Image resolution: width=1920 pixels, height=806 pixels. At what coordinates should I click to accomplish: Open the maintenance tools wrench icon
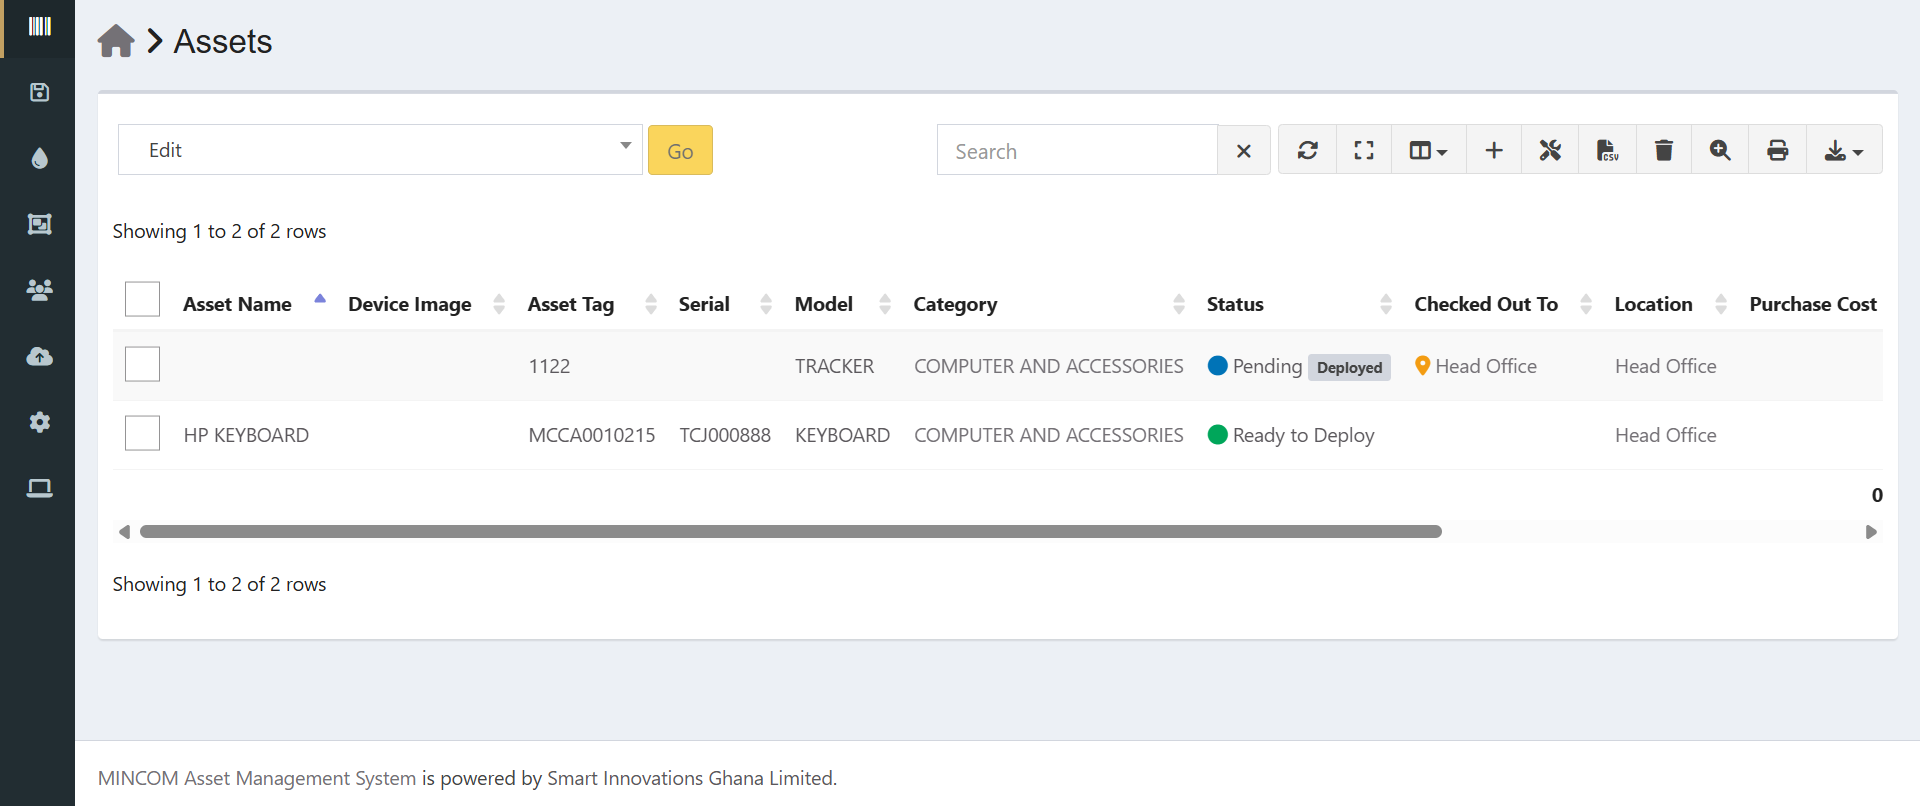point(1550,150)
